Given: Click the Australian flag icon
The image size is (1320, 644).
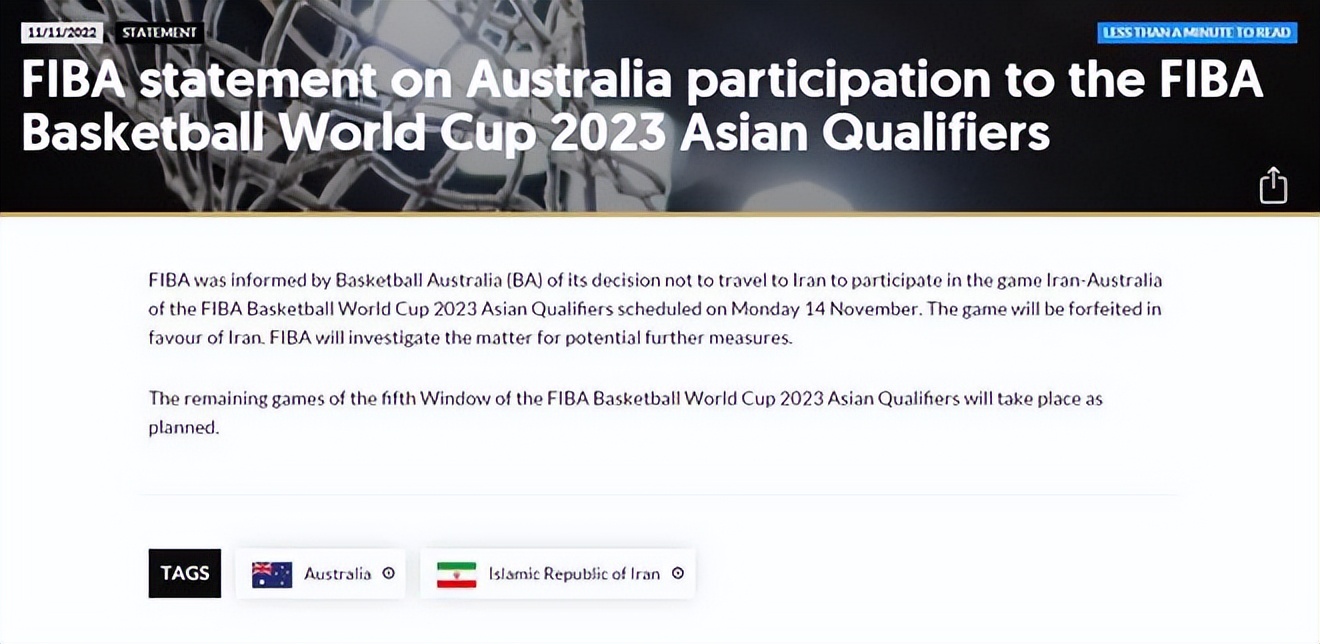Looking at the screenshot, I should pyautogui.click(x=272, y=574).
